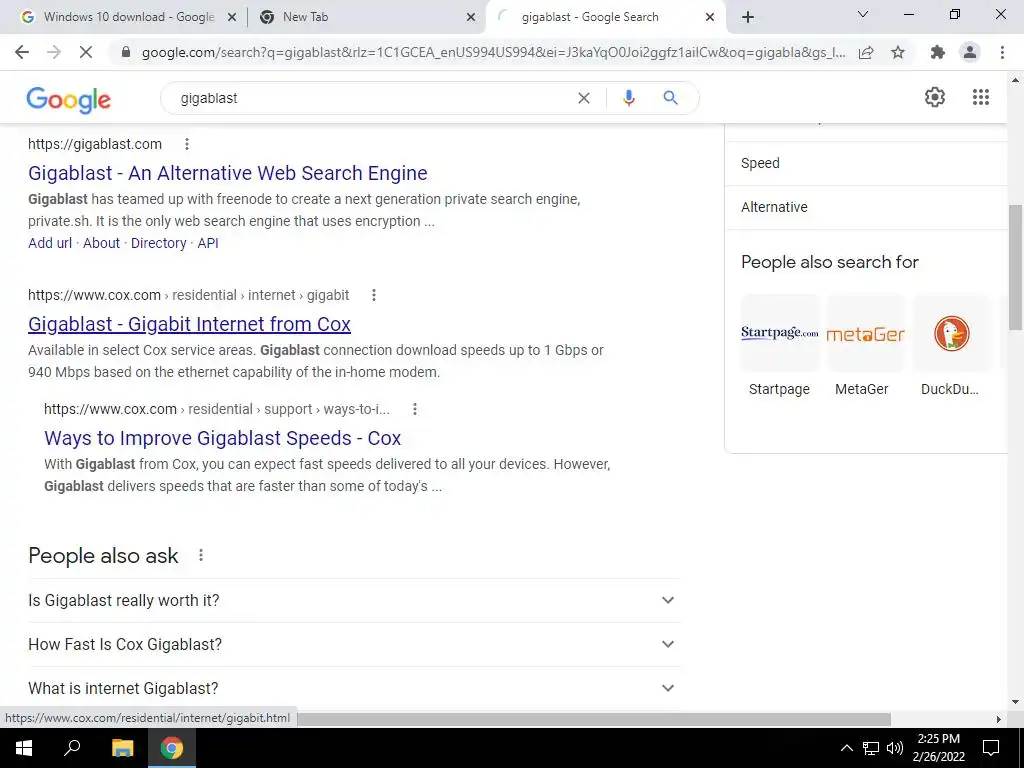Open options for the gigablast.com result

click(x=187, y=144)
